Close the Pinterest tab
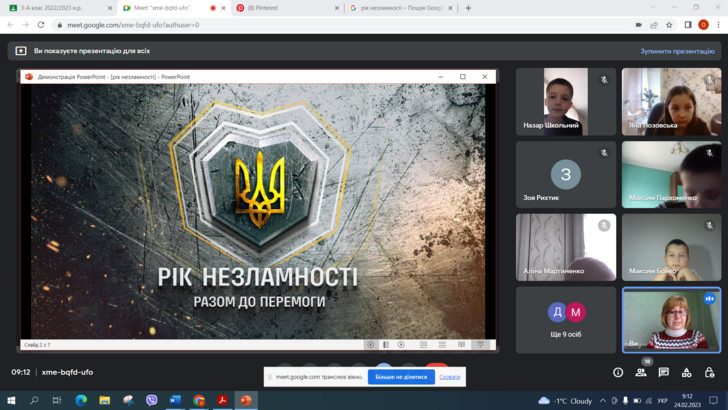The width and height of the screenshot is (728, 410). click(x=337, y=8)
